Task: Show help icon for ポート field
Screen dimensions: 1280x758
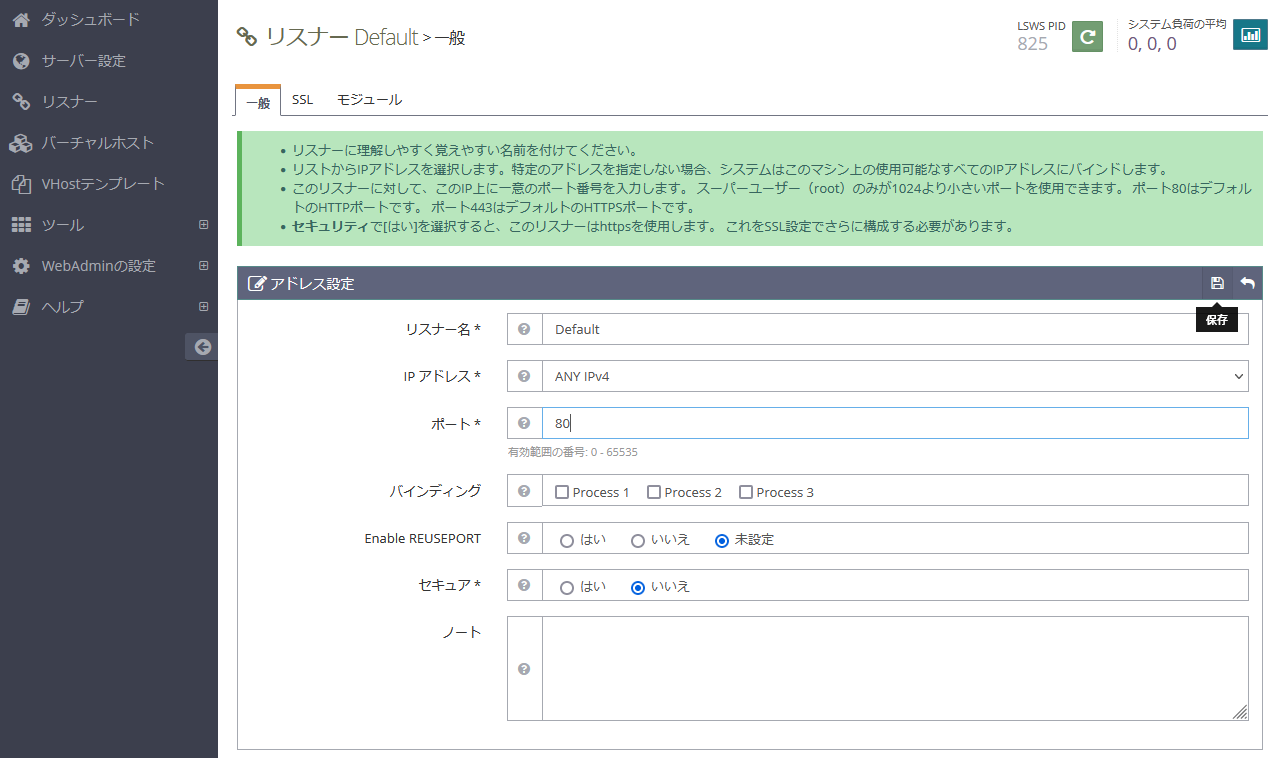Action: pyautogui.click(x=524, y=423)
